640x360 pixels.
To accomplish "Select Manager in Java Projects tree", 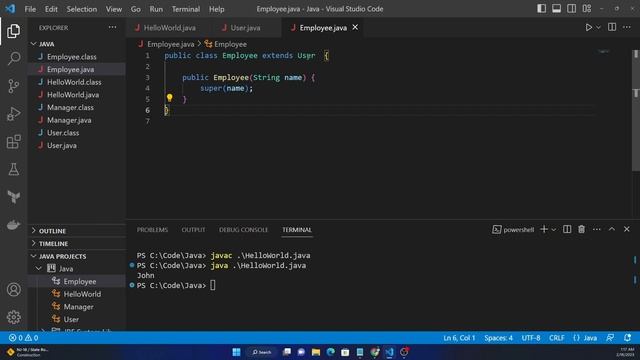I will pos(77,307).
